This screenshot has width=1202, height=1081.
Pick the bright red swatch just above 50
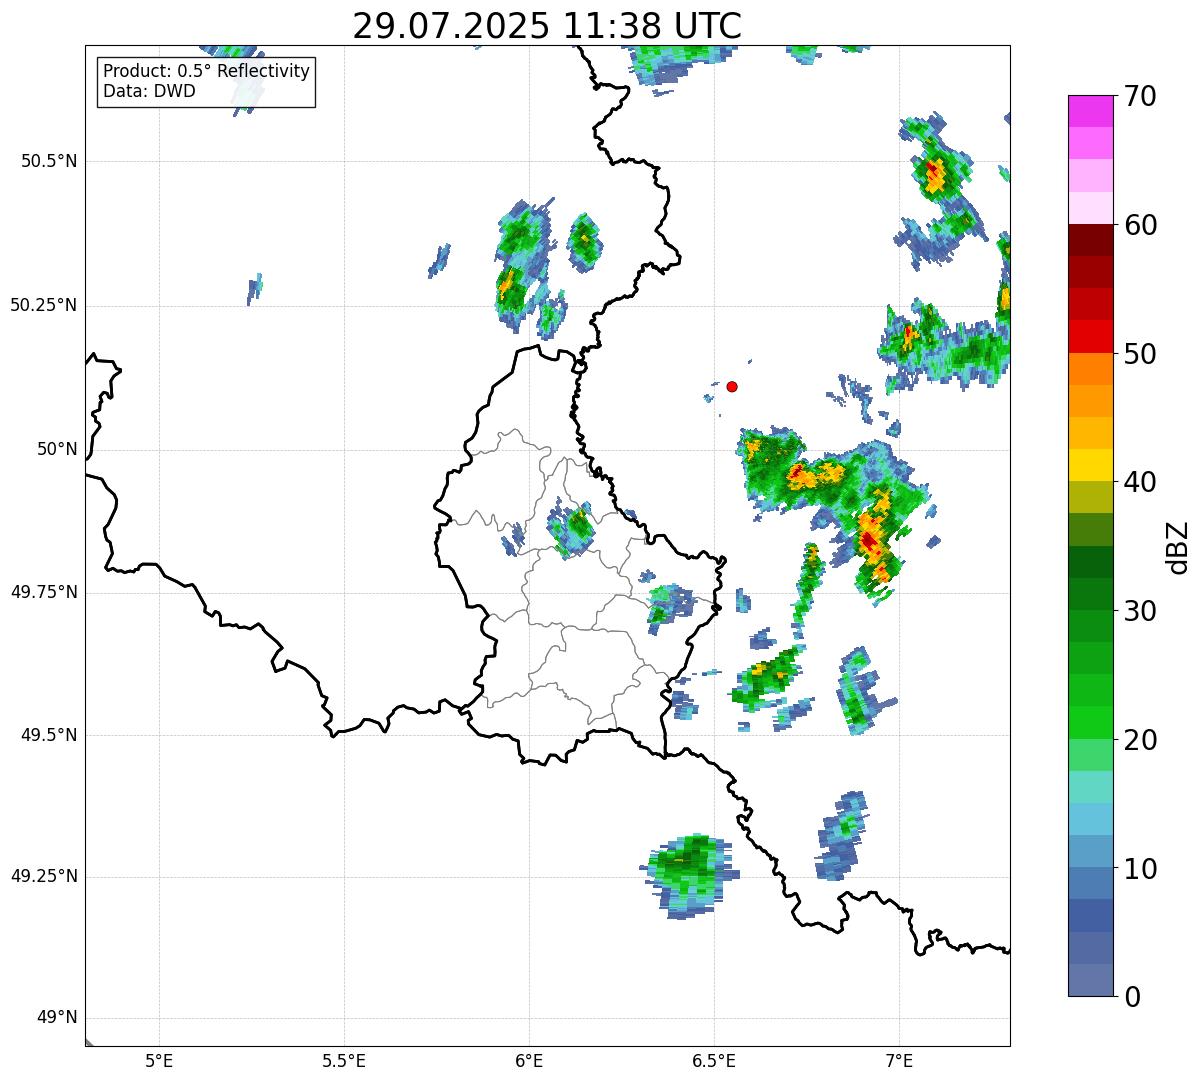click(x=1091, y=336)
